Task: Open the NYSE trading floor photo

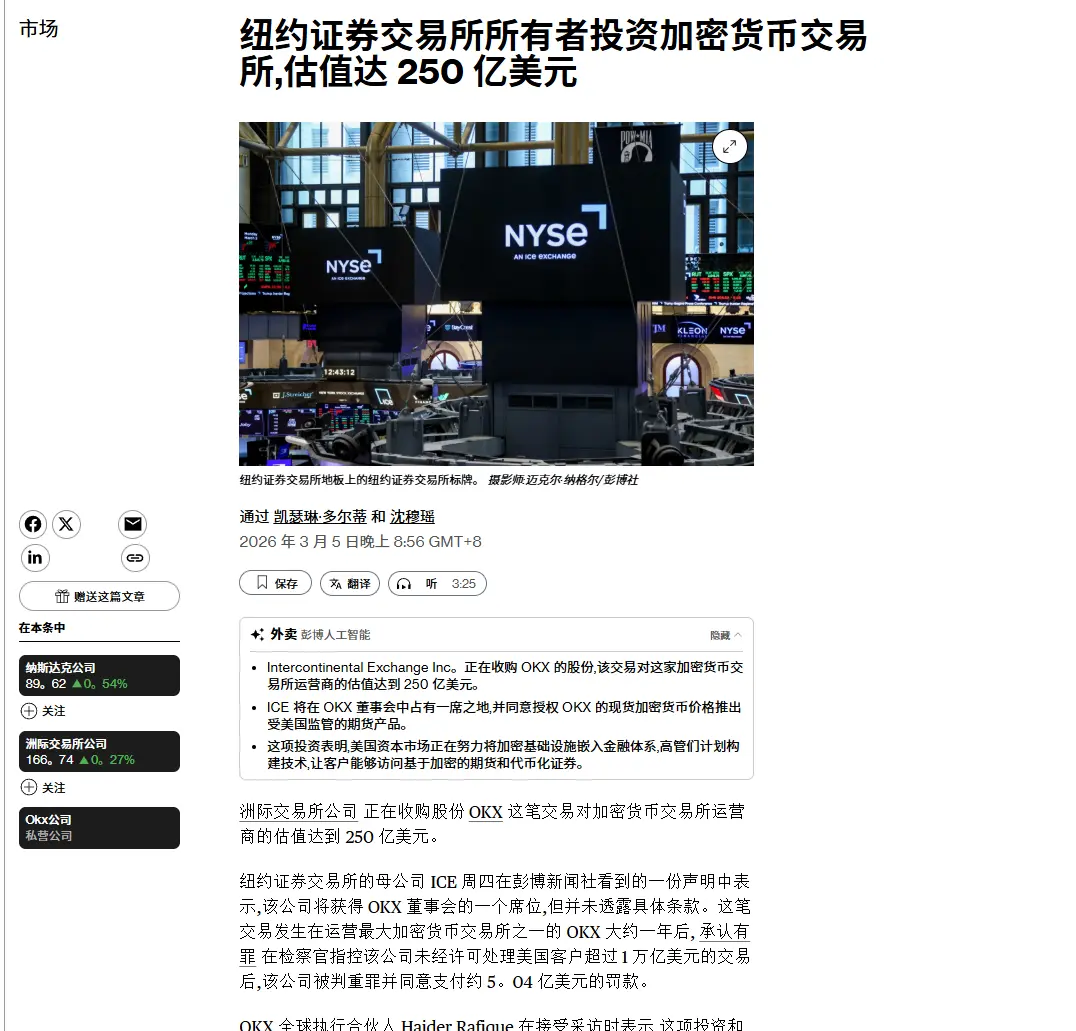Action: (496, 294)
